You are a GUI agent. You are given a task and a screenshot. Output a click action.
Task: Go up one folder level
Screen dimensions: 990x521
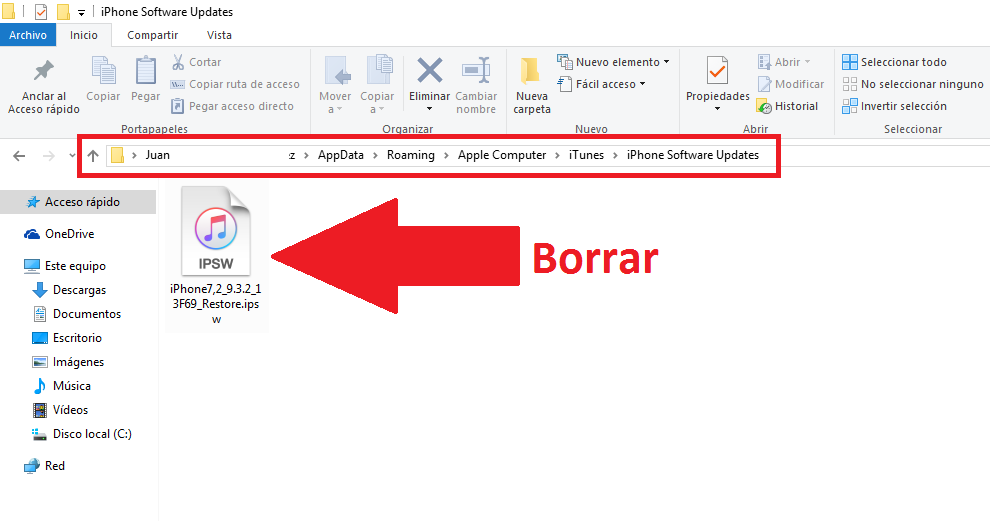tap(93, 155)
